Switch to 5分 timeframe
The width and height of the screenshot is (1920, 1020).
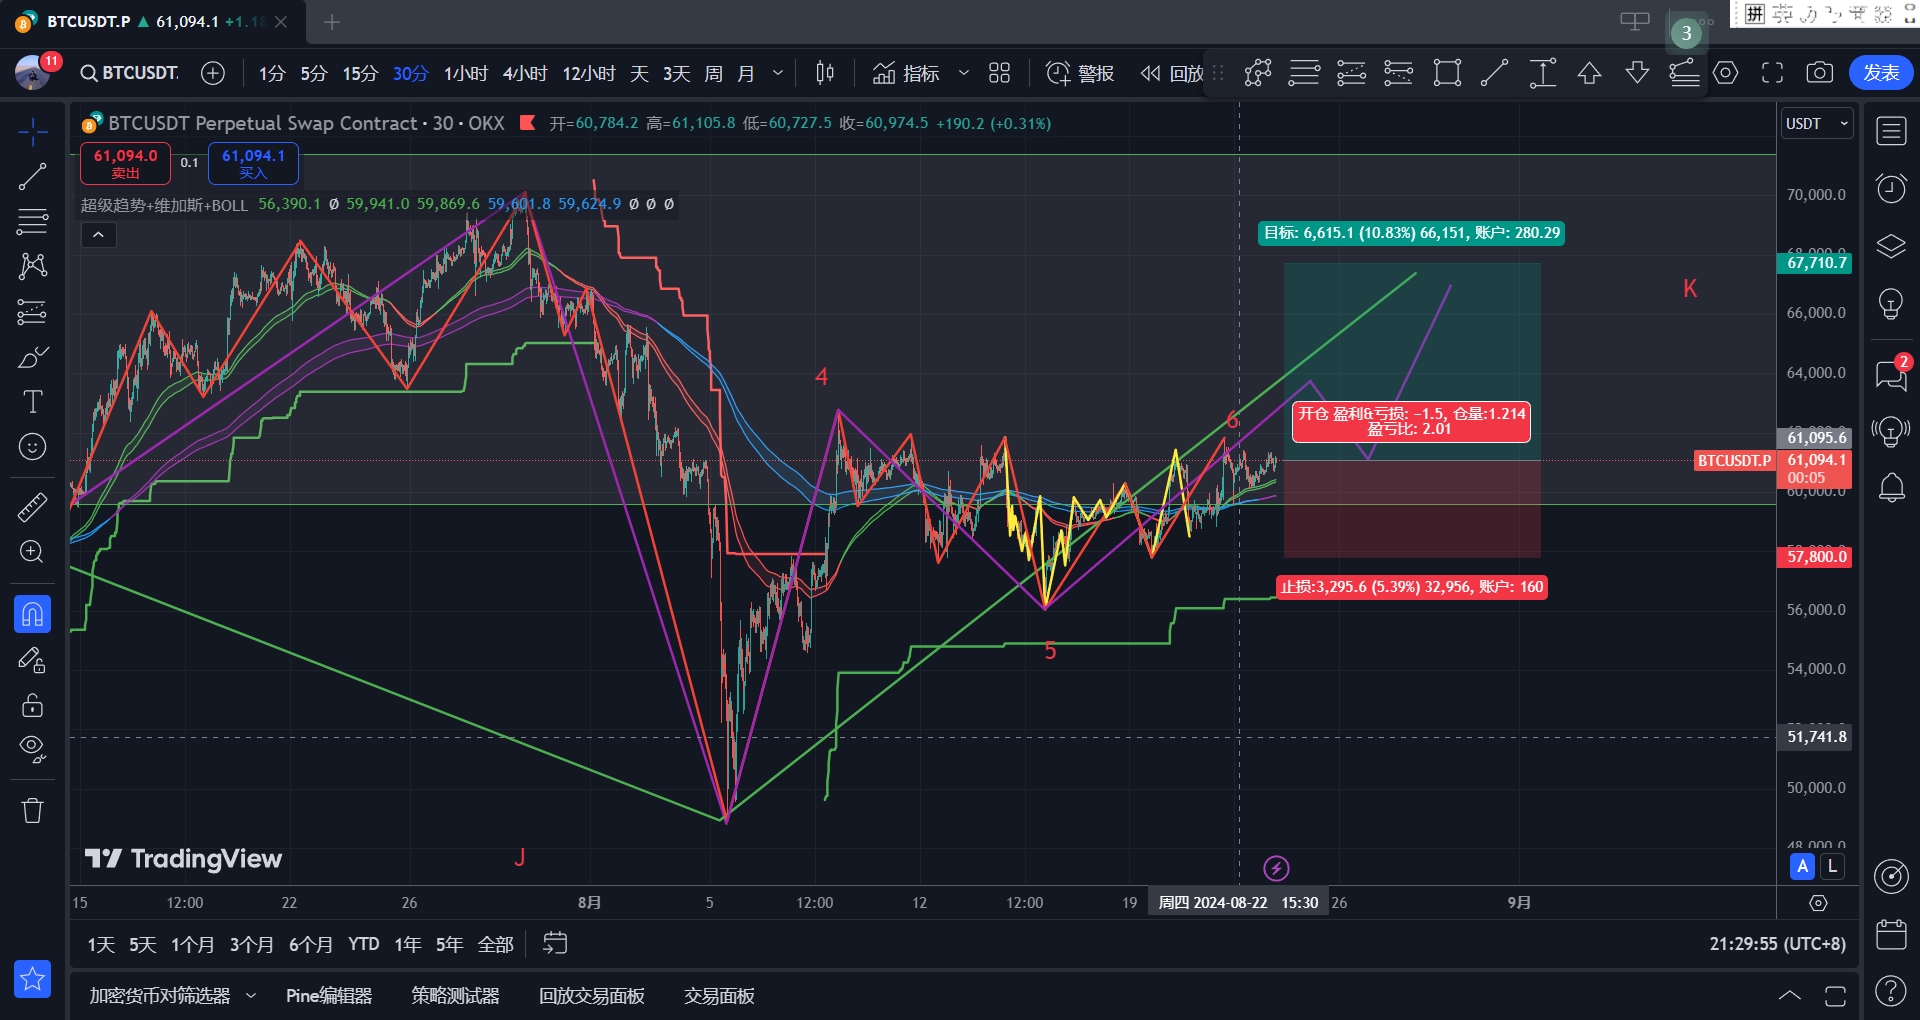tap(314, 73)
